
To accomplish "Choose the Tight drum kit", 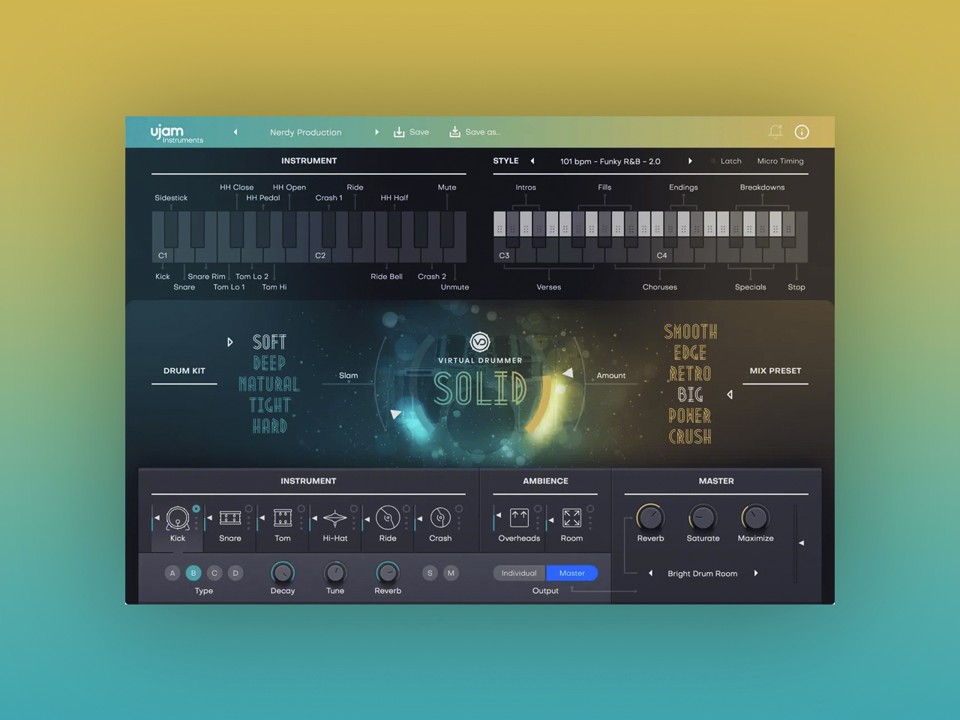I will click(269, 405).
